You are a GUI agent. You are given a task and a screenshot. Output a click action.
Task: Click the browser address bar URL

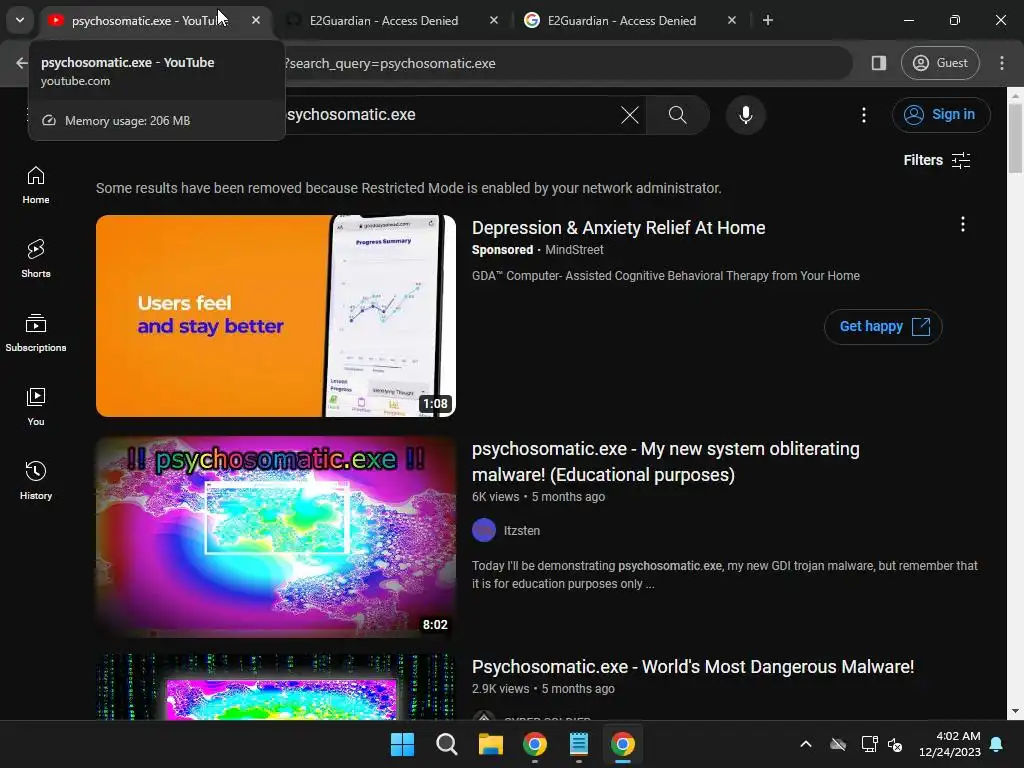pos(567,63)
